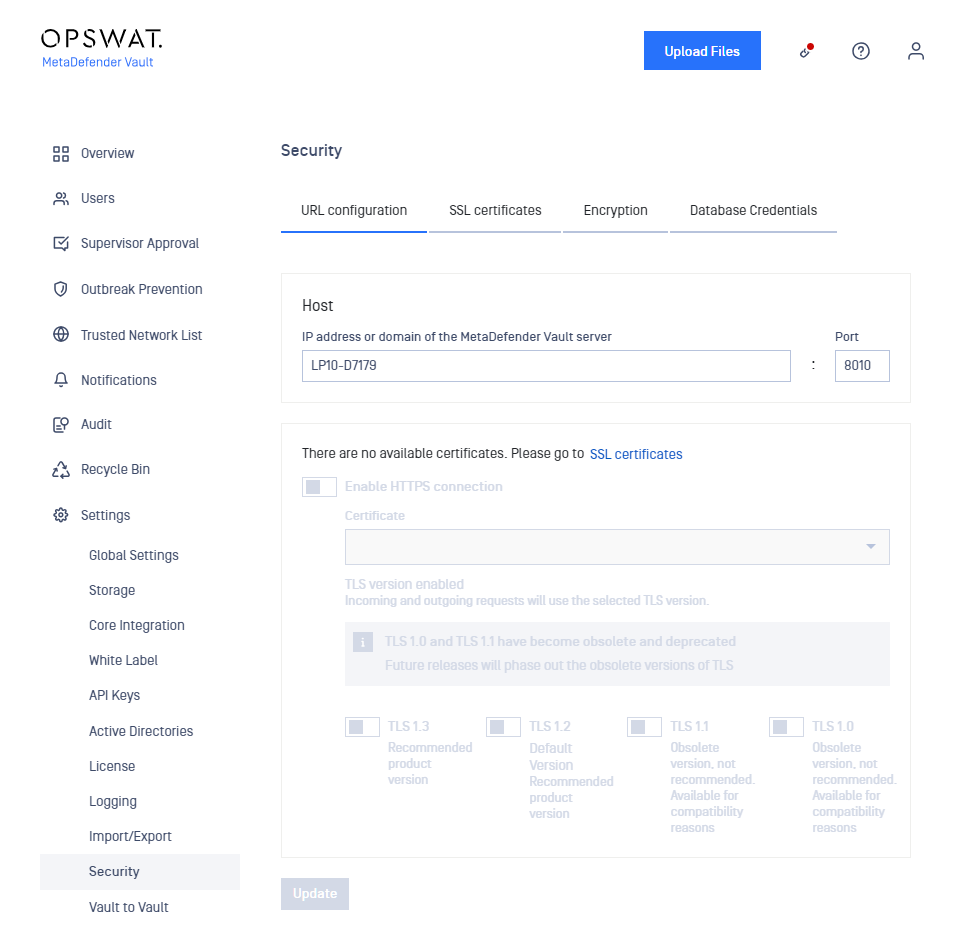Collapse the Settings sidebar section

[x=105, y=515]
